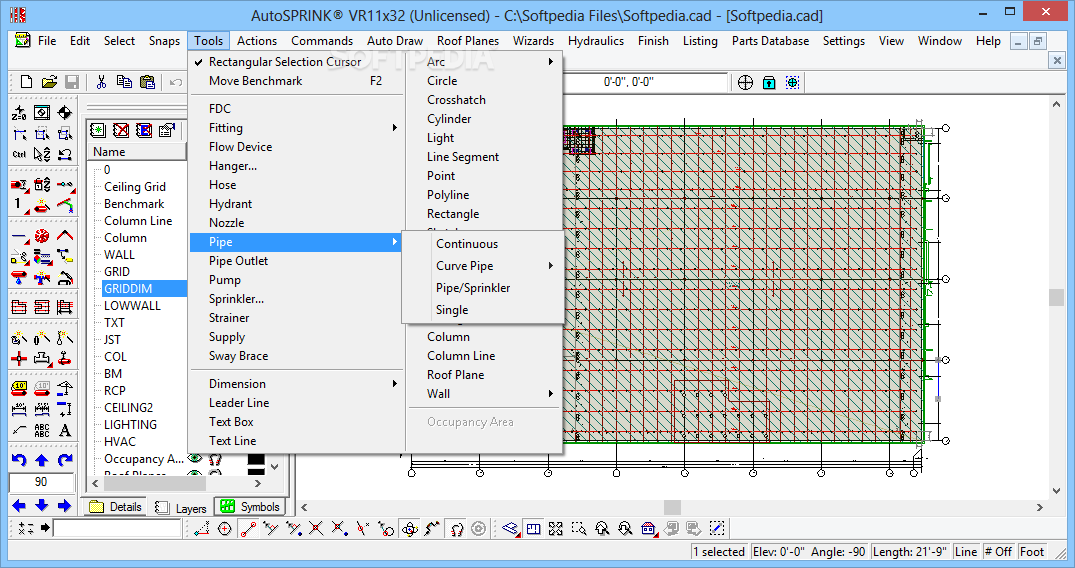The image size is (1075, 568).
Task: Click the blue right arrow nudge button
Action: (x=64, y=506)
